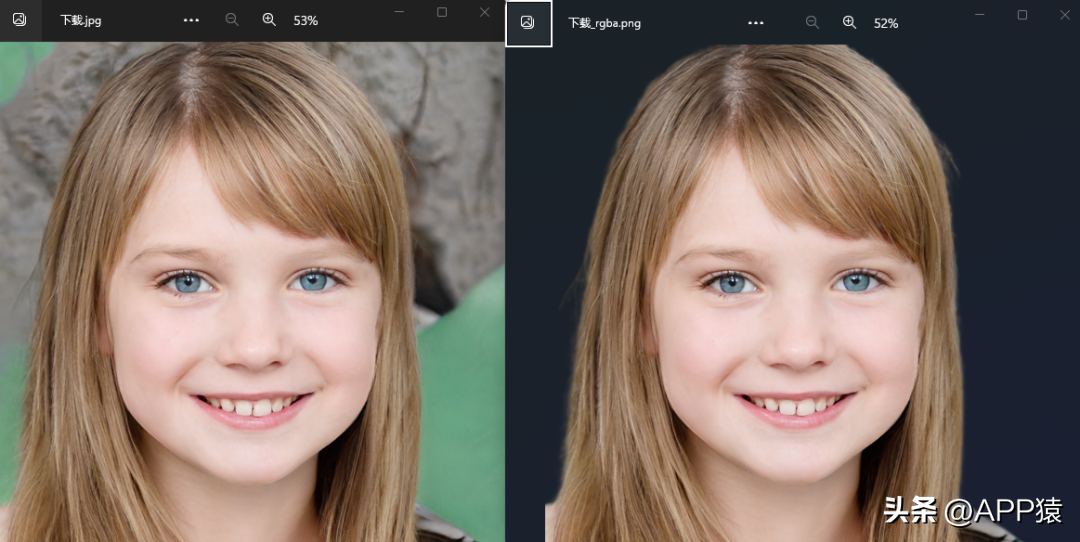This screenshot has width=1080, height=542.
Task: Minimize the 下载.jpg window
Action: (x=399, y=12)
